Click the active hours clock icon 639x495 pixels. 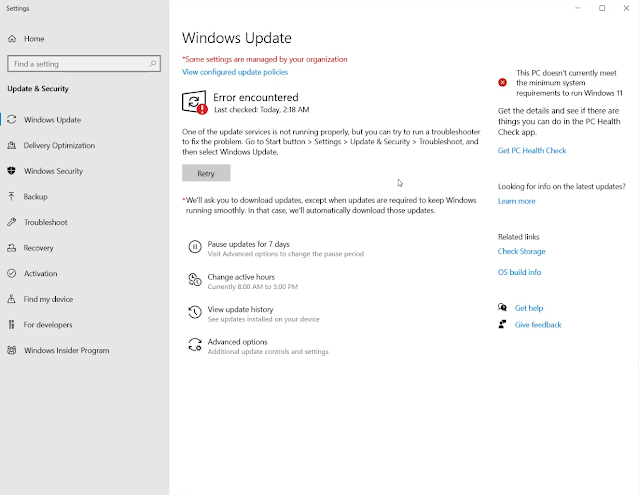[195, 279]
